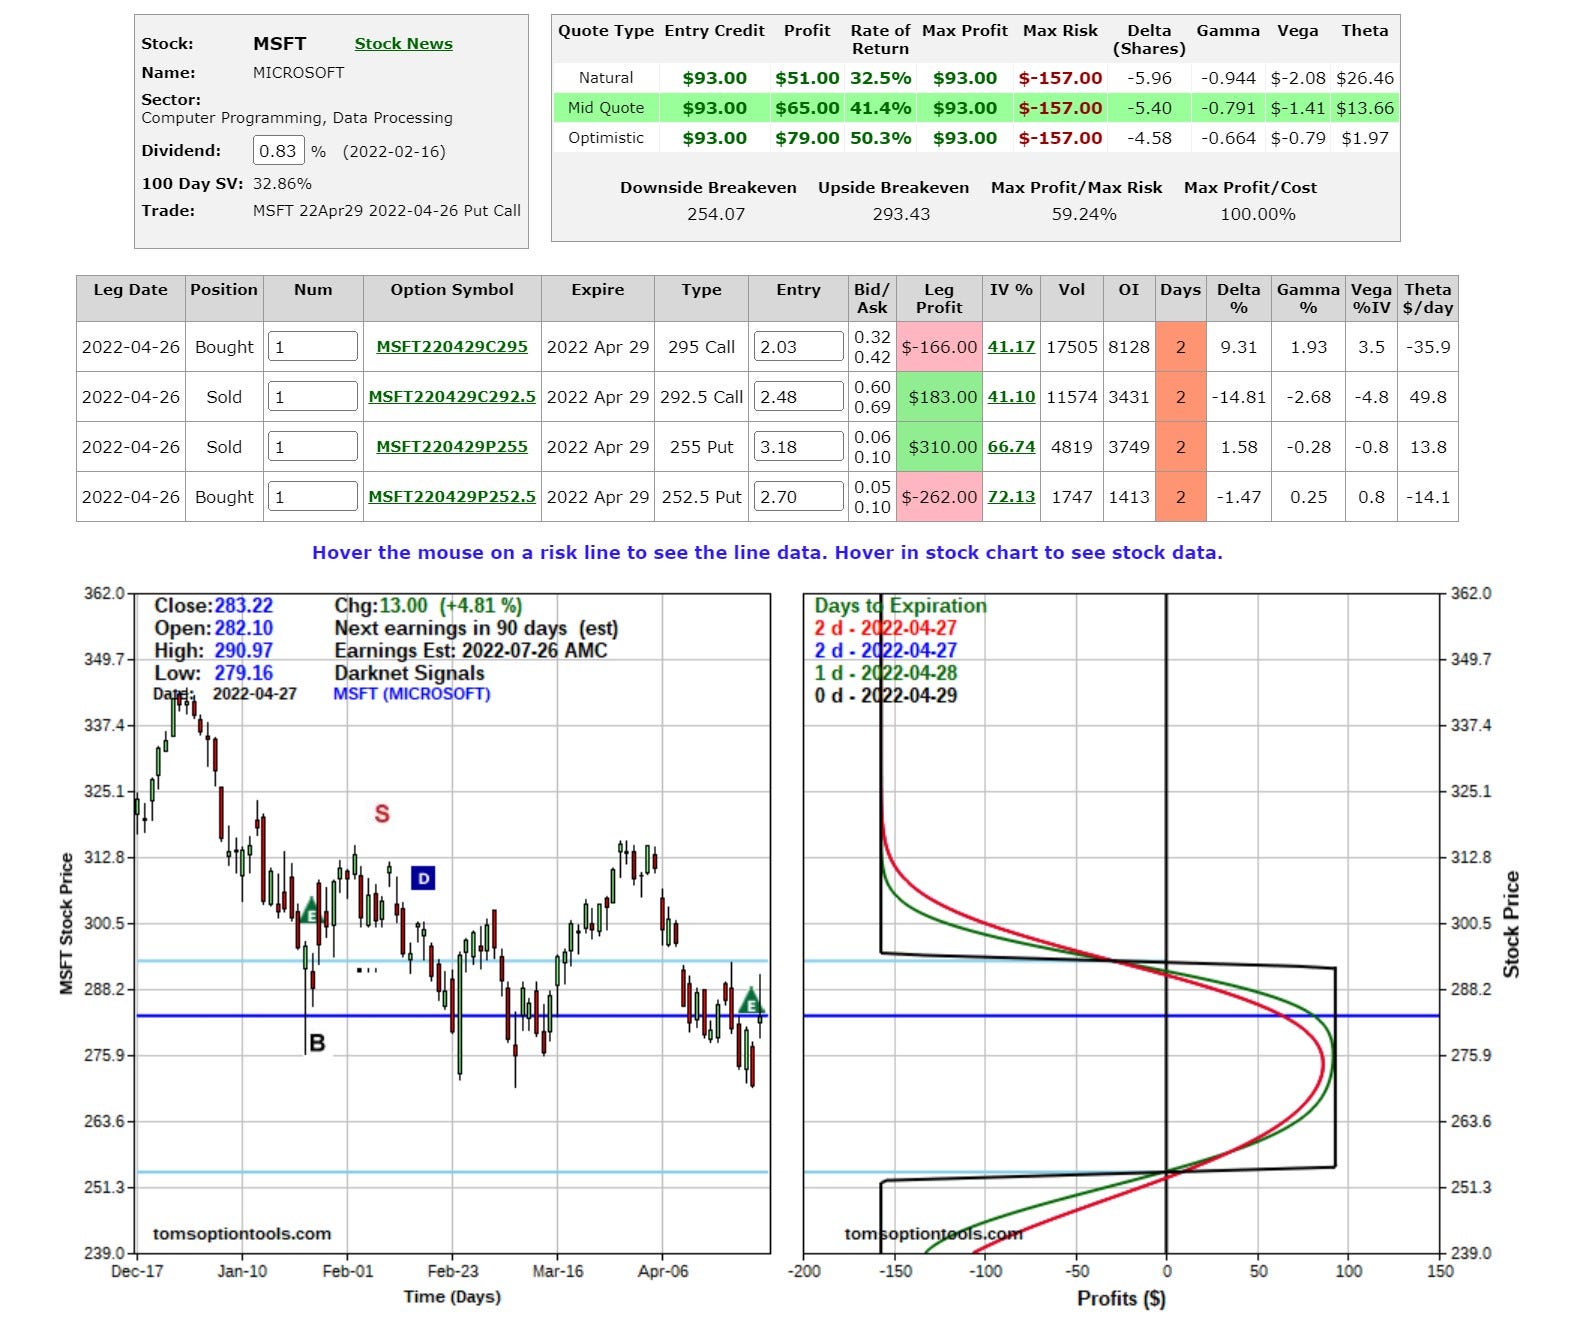Open the MSFT220429P255 option symbol link
The height and width of the screenshot is (1332, 1590).
coord(452,447)
